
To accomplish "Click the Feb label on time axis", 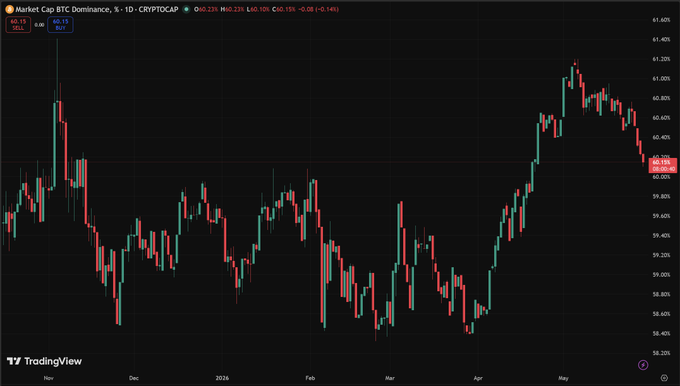I will pyautogui.click(x=310, y=378).
